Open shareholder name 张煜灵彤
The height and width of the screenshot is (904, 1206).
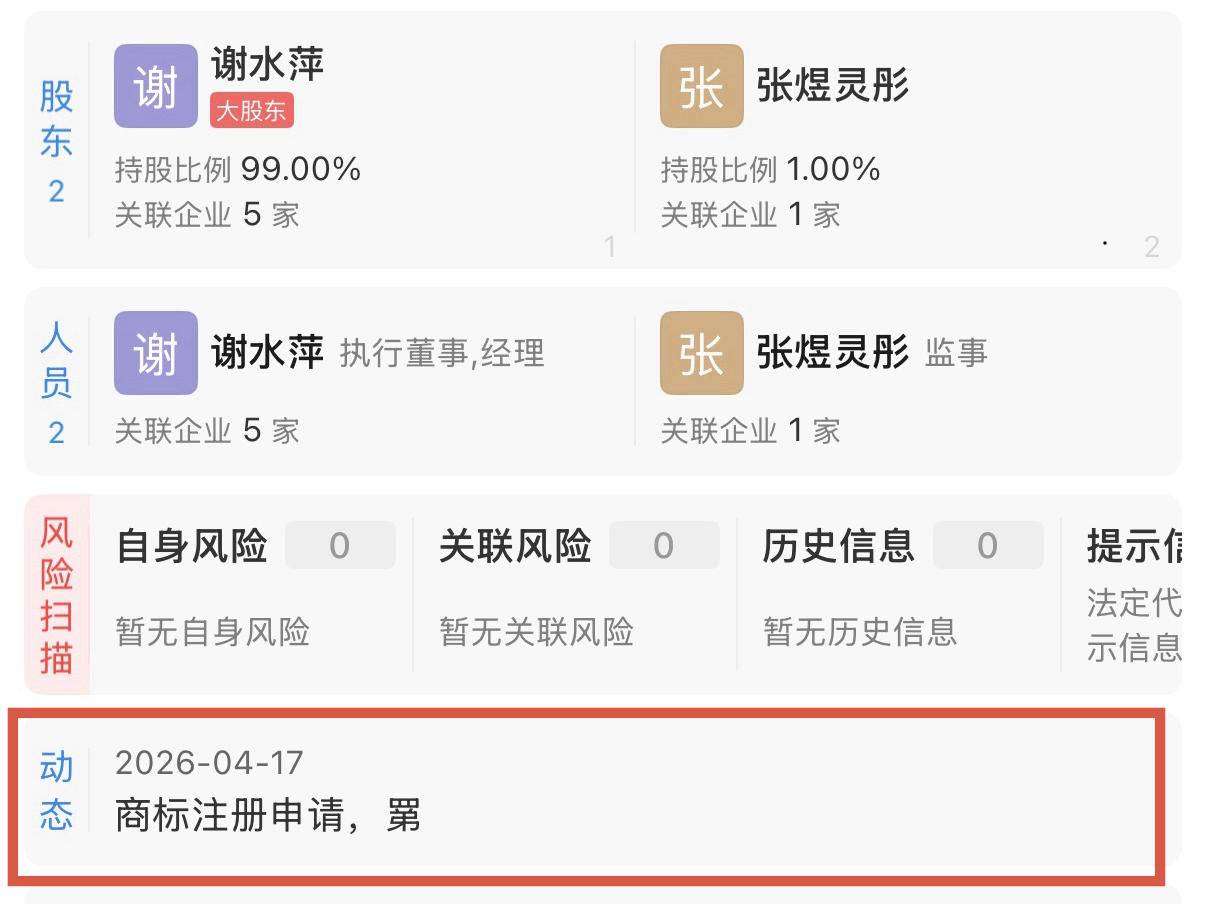click(832, 86)
